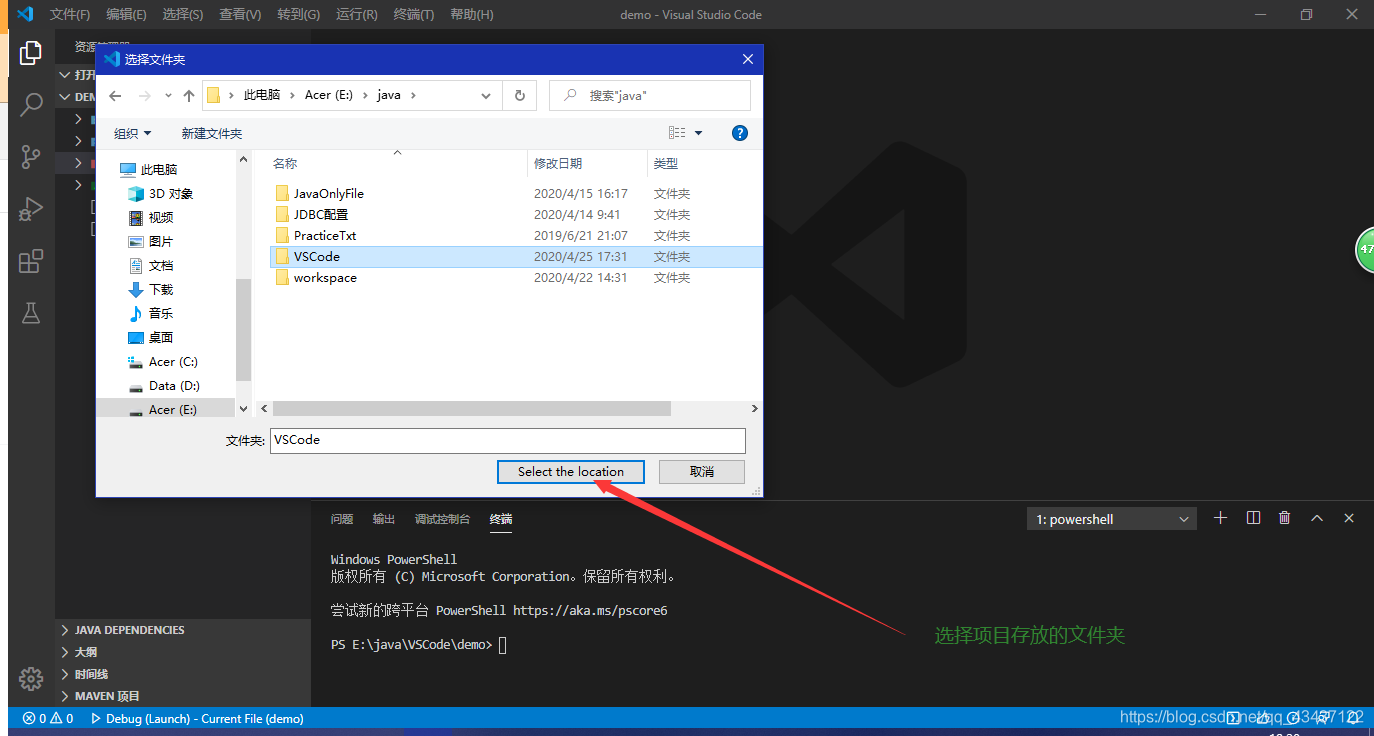The height and width of the screenshot is (736, 1374).
Task: Open the Run and Debug view
Action: click(x=31, y=208)
